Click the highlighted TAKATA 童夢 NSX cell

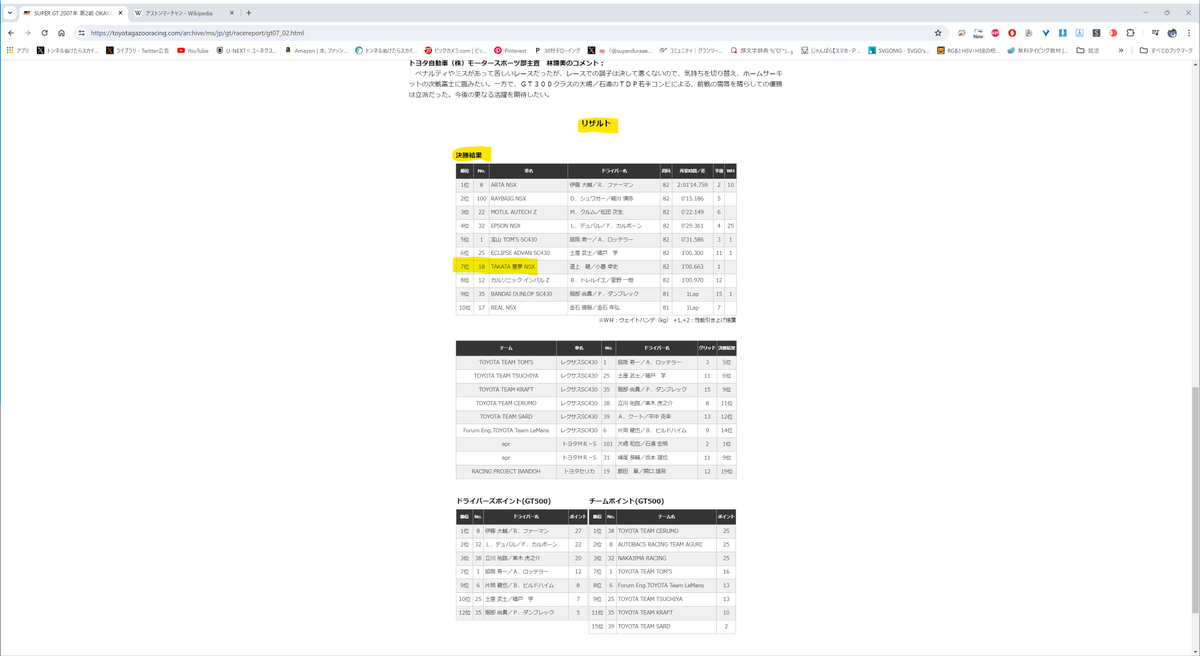pos(527,267)
